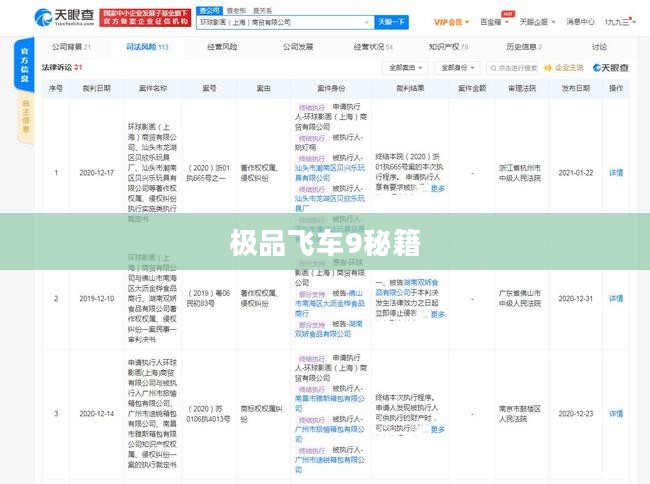Click the 发布日期 column header

[x=575, y=88]
